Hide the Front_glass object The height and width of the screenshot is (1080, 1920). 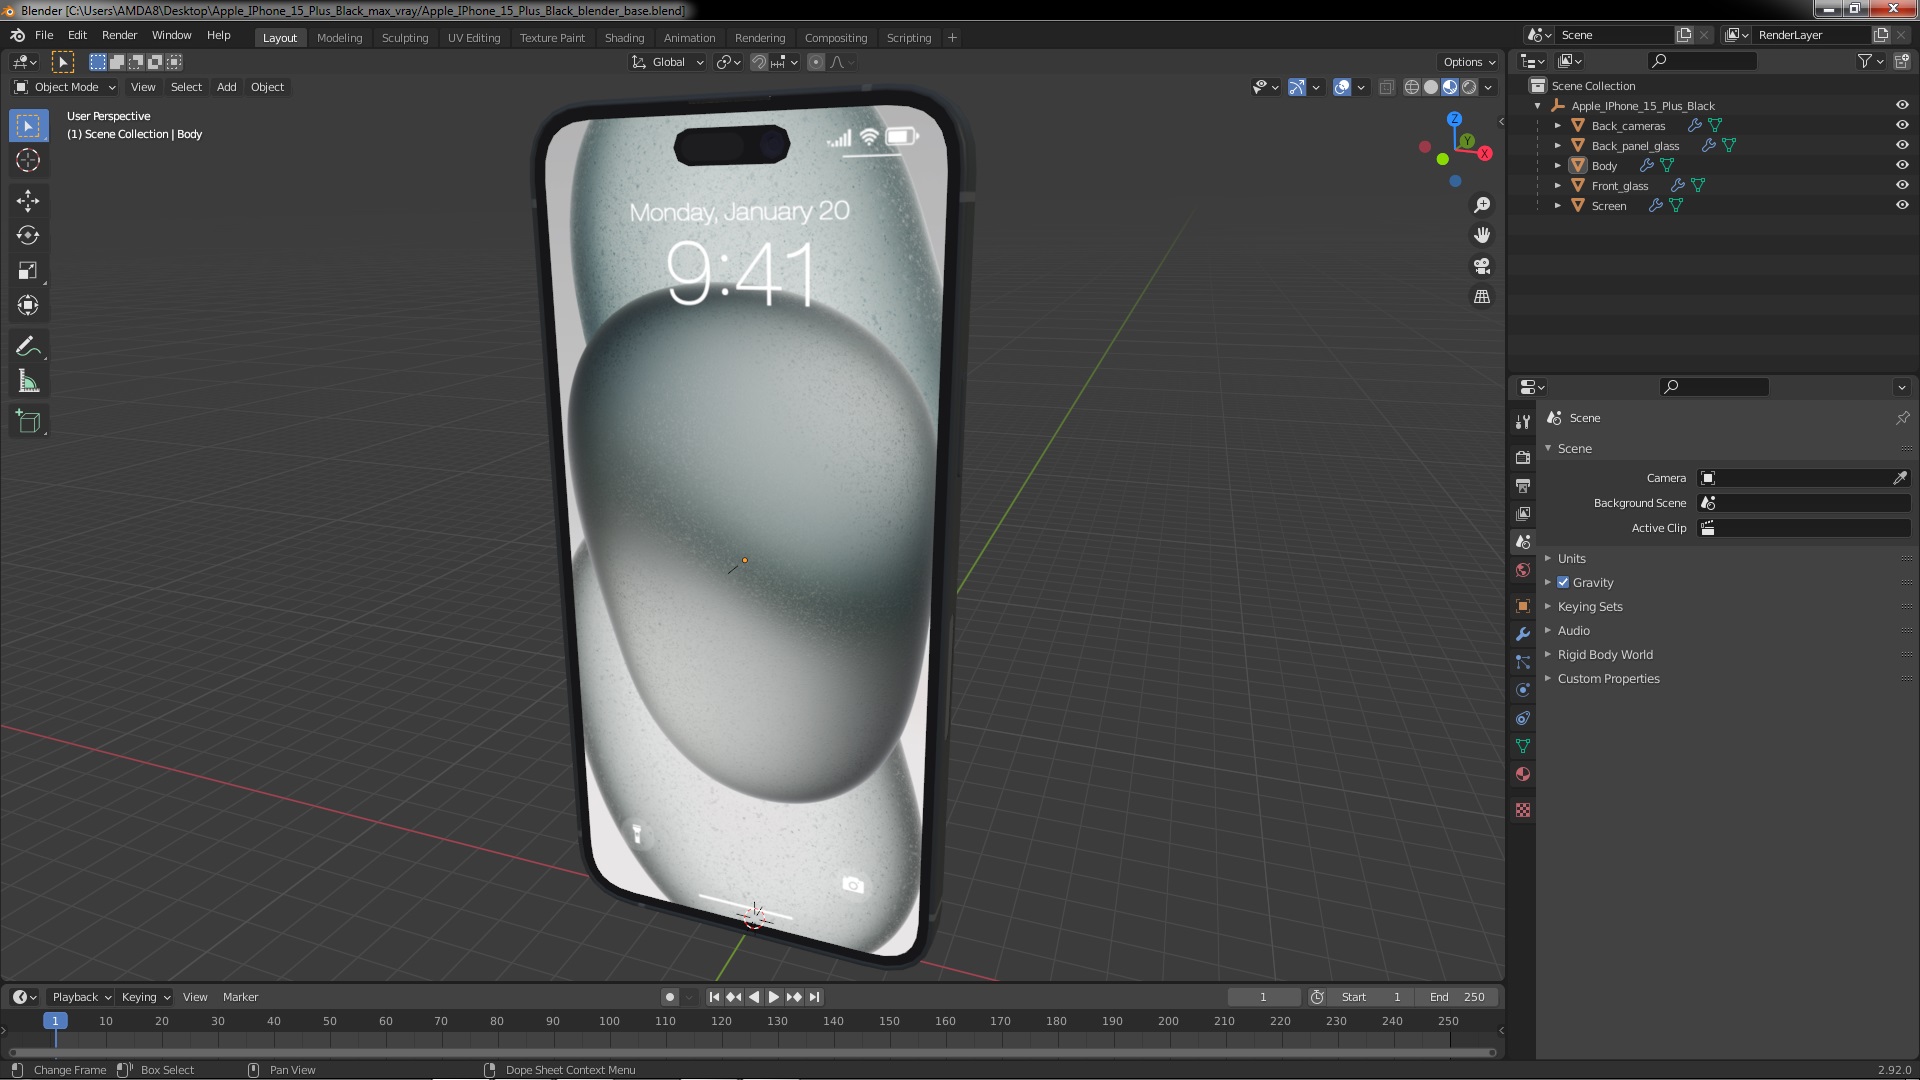click(x=1902, y=185)
